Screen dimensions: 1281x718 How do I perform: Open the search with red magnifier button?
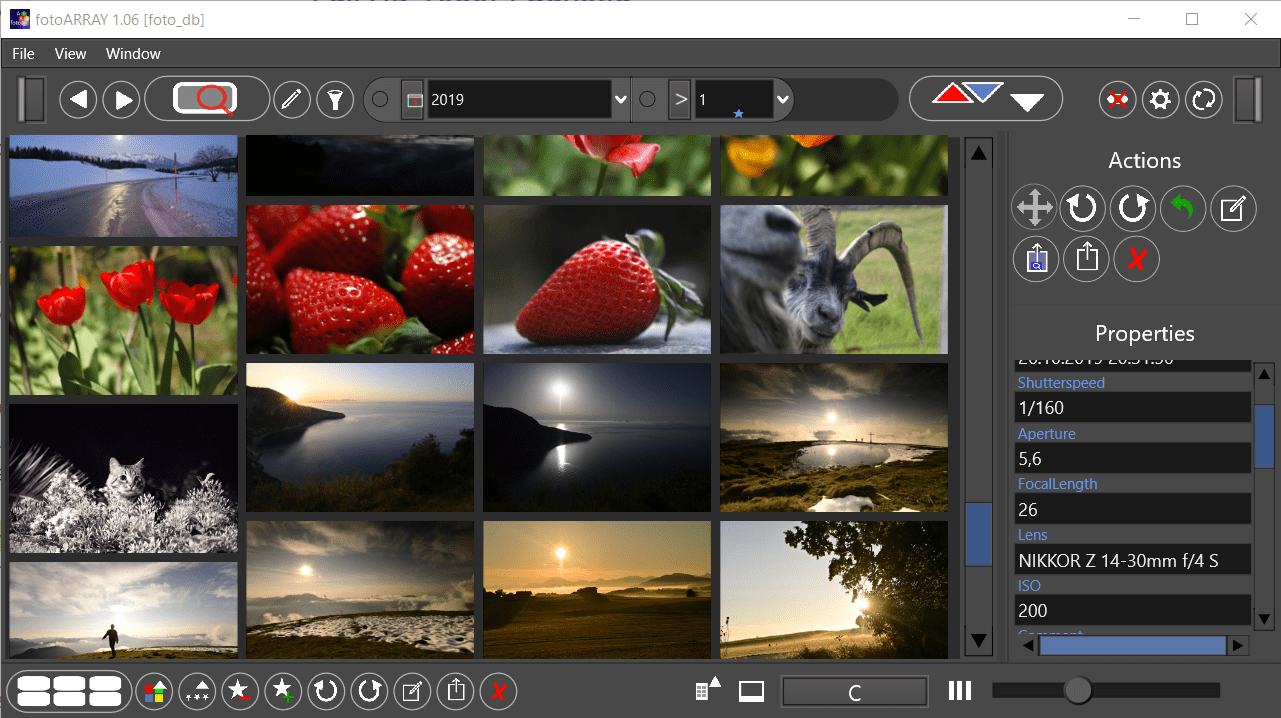pos(207,99)
